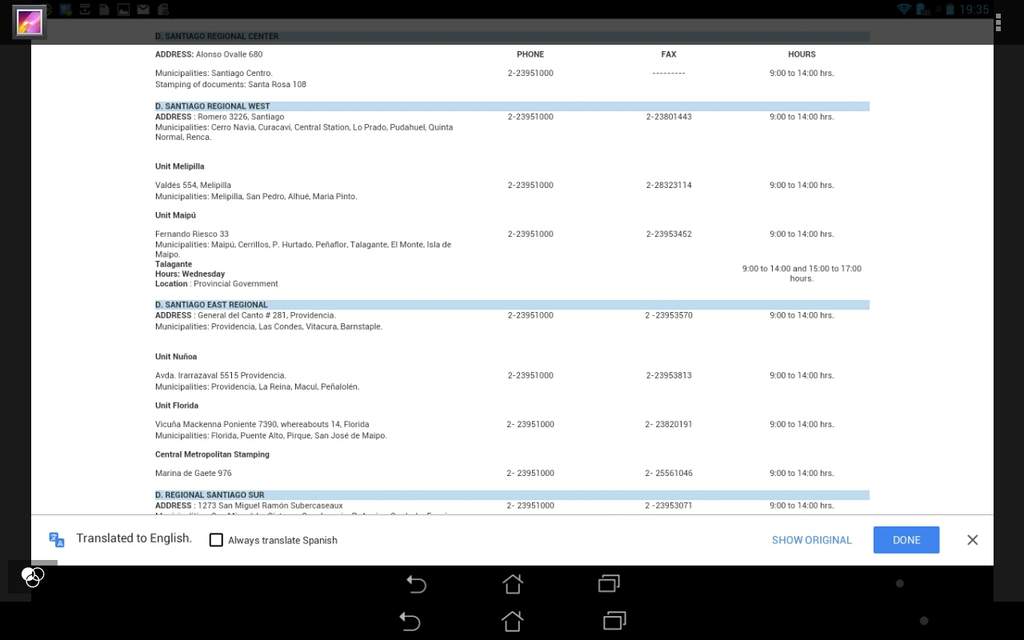Enable Always translate Spanish checkbox
The height and width of the screenshot is (640, 1024).
pyautogui.click(x=216, y=540)
